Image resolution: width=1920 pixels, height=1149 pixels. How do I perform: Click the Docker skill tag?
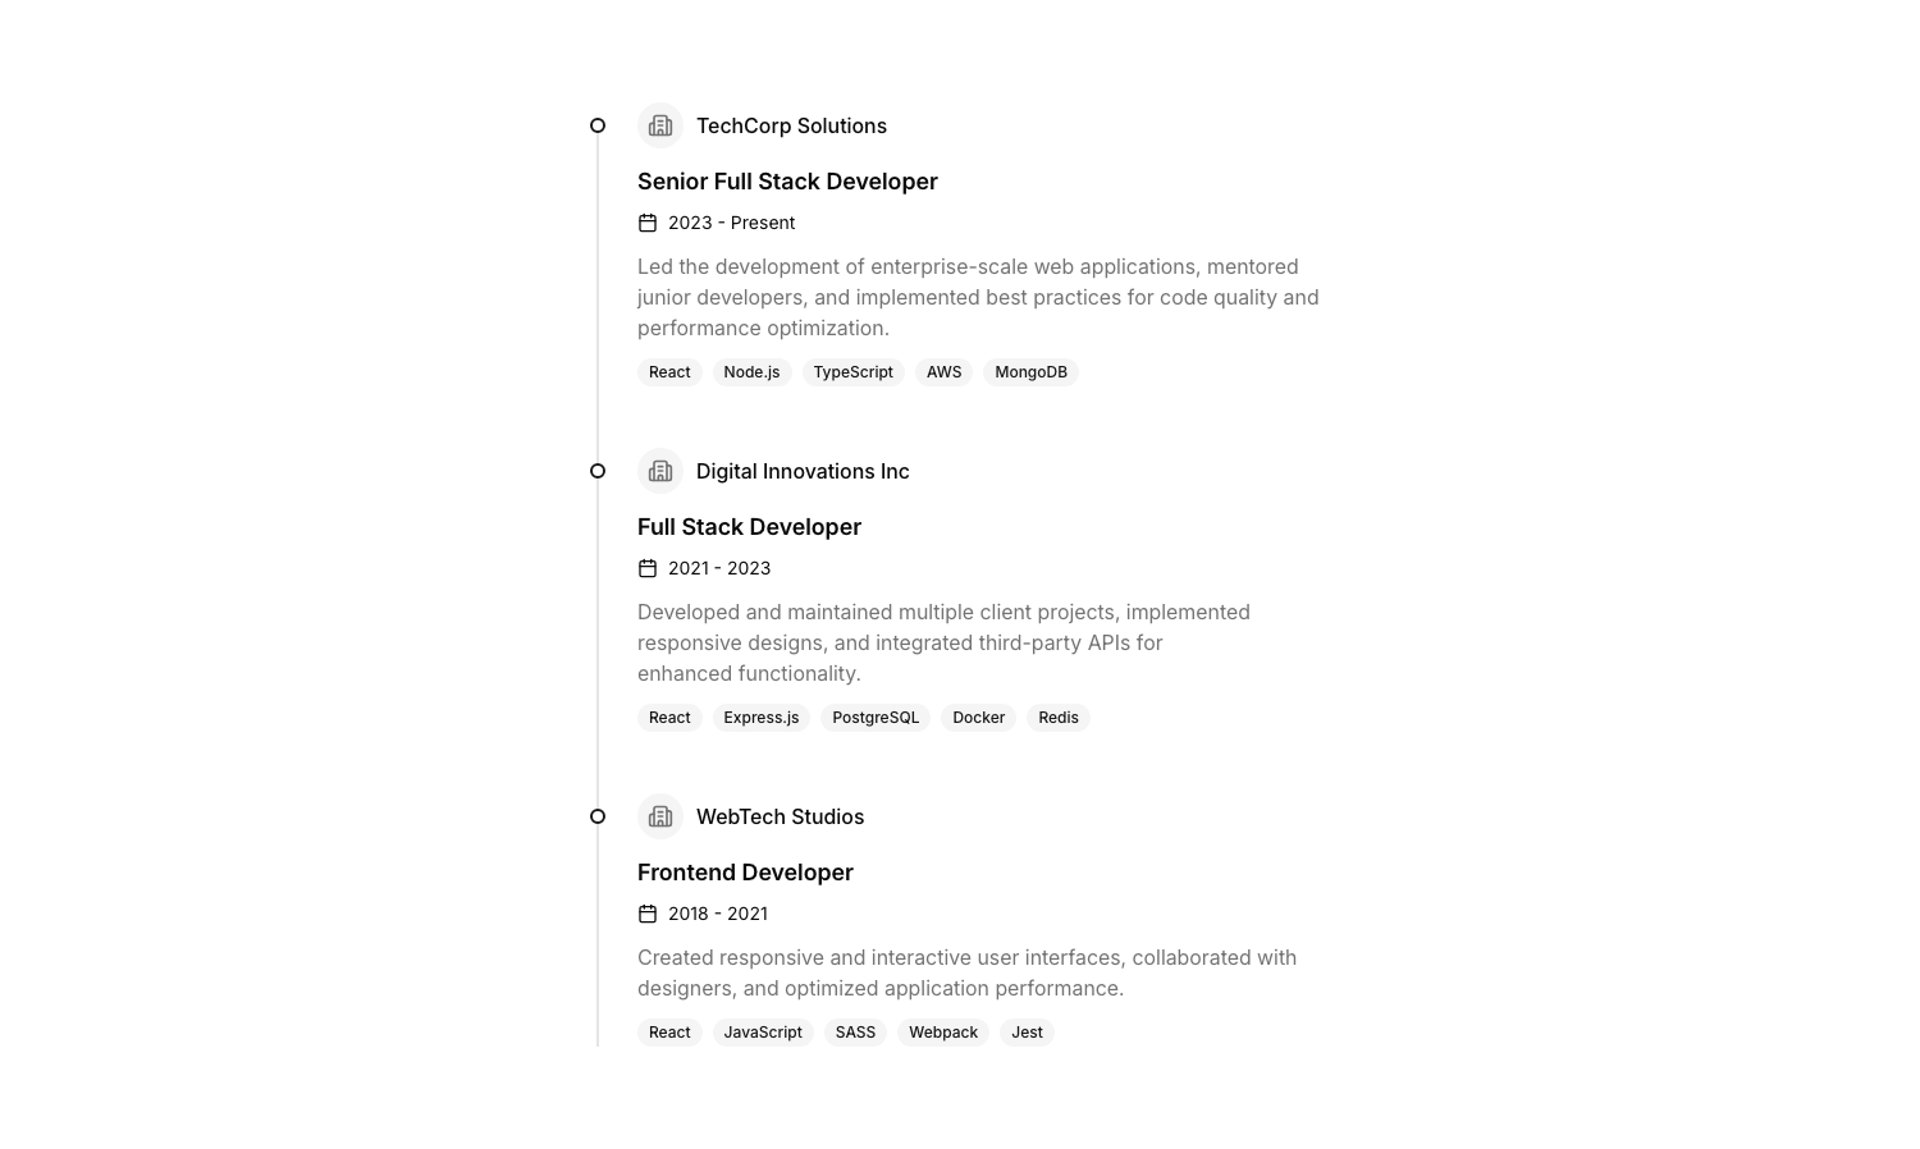(978, 718)
